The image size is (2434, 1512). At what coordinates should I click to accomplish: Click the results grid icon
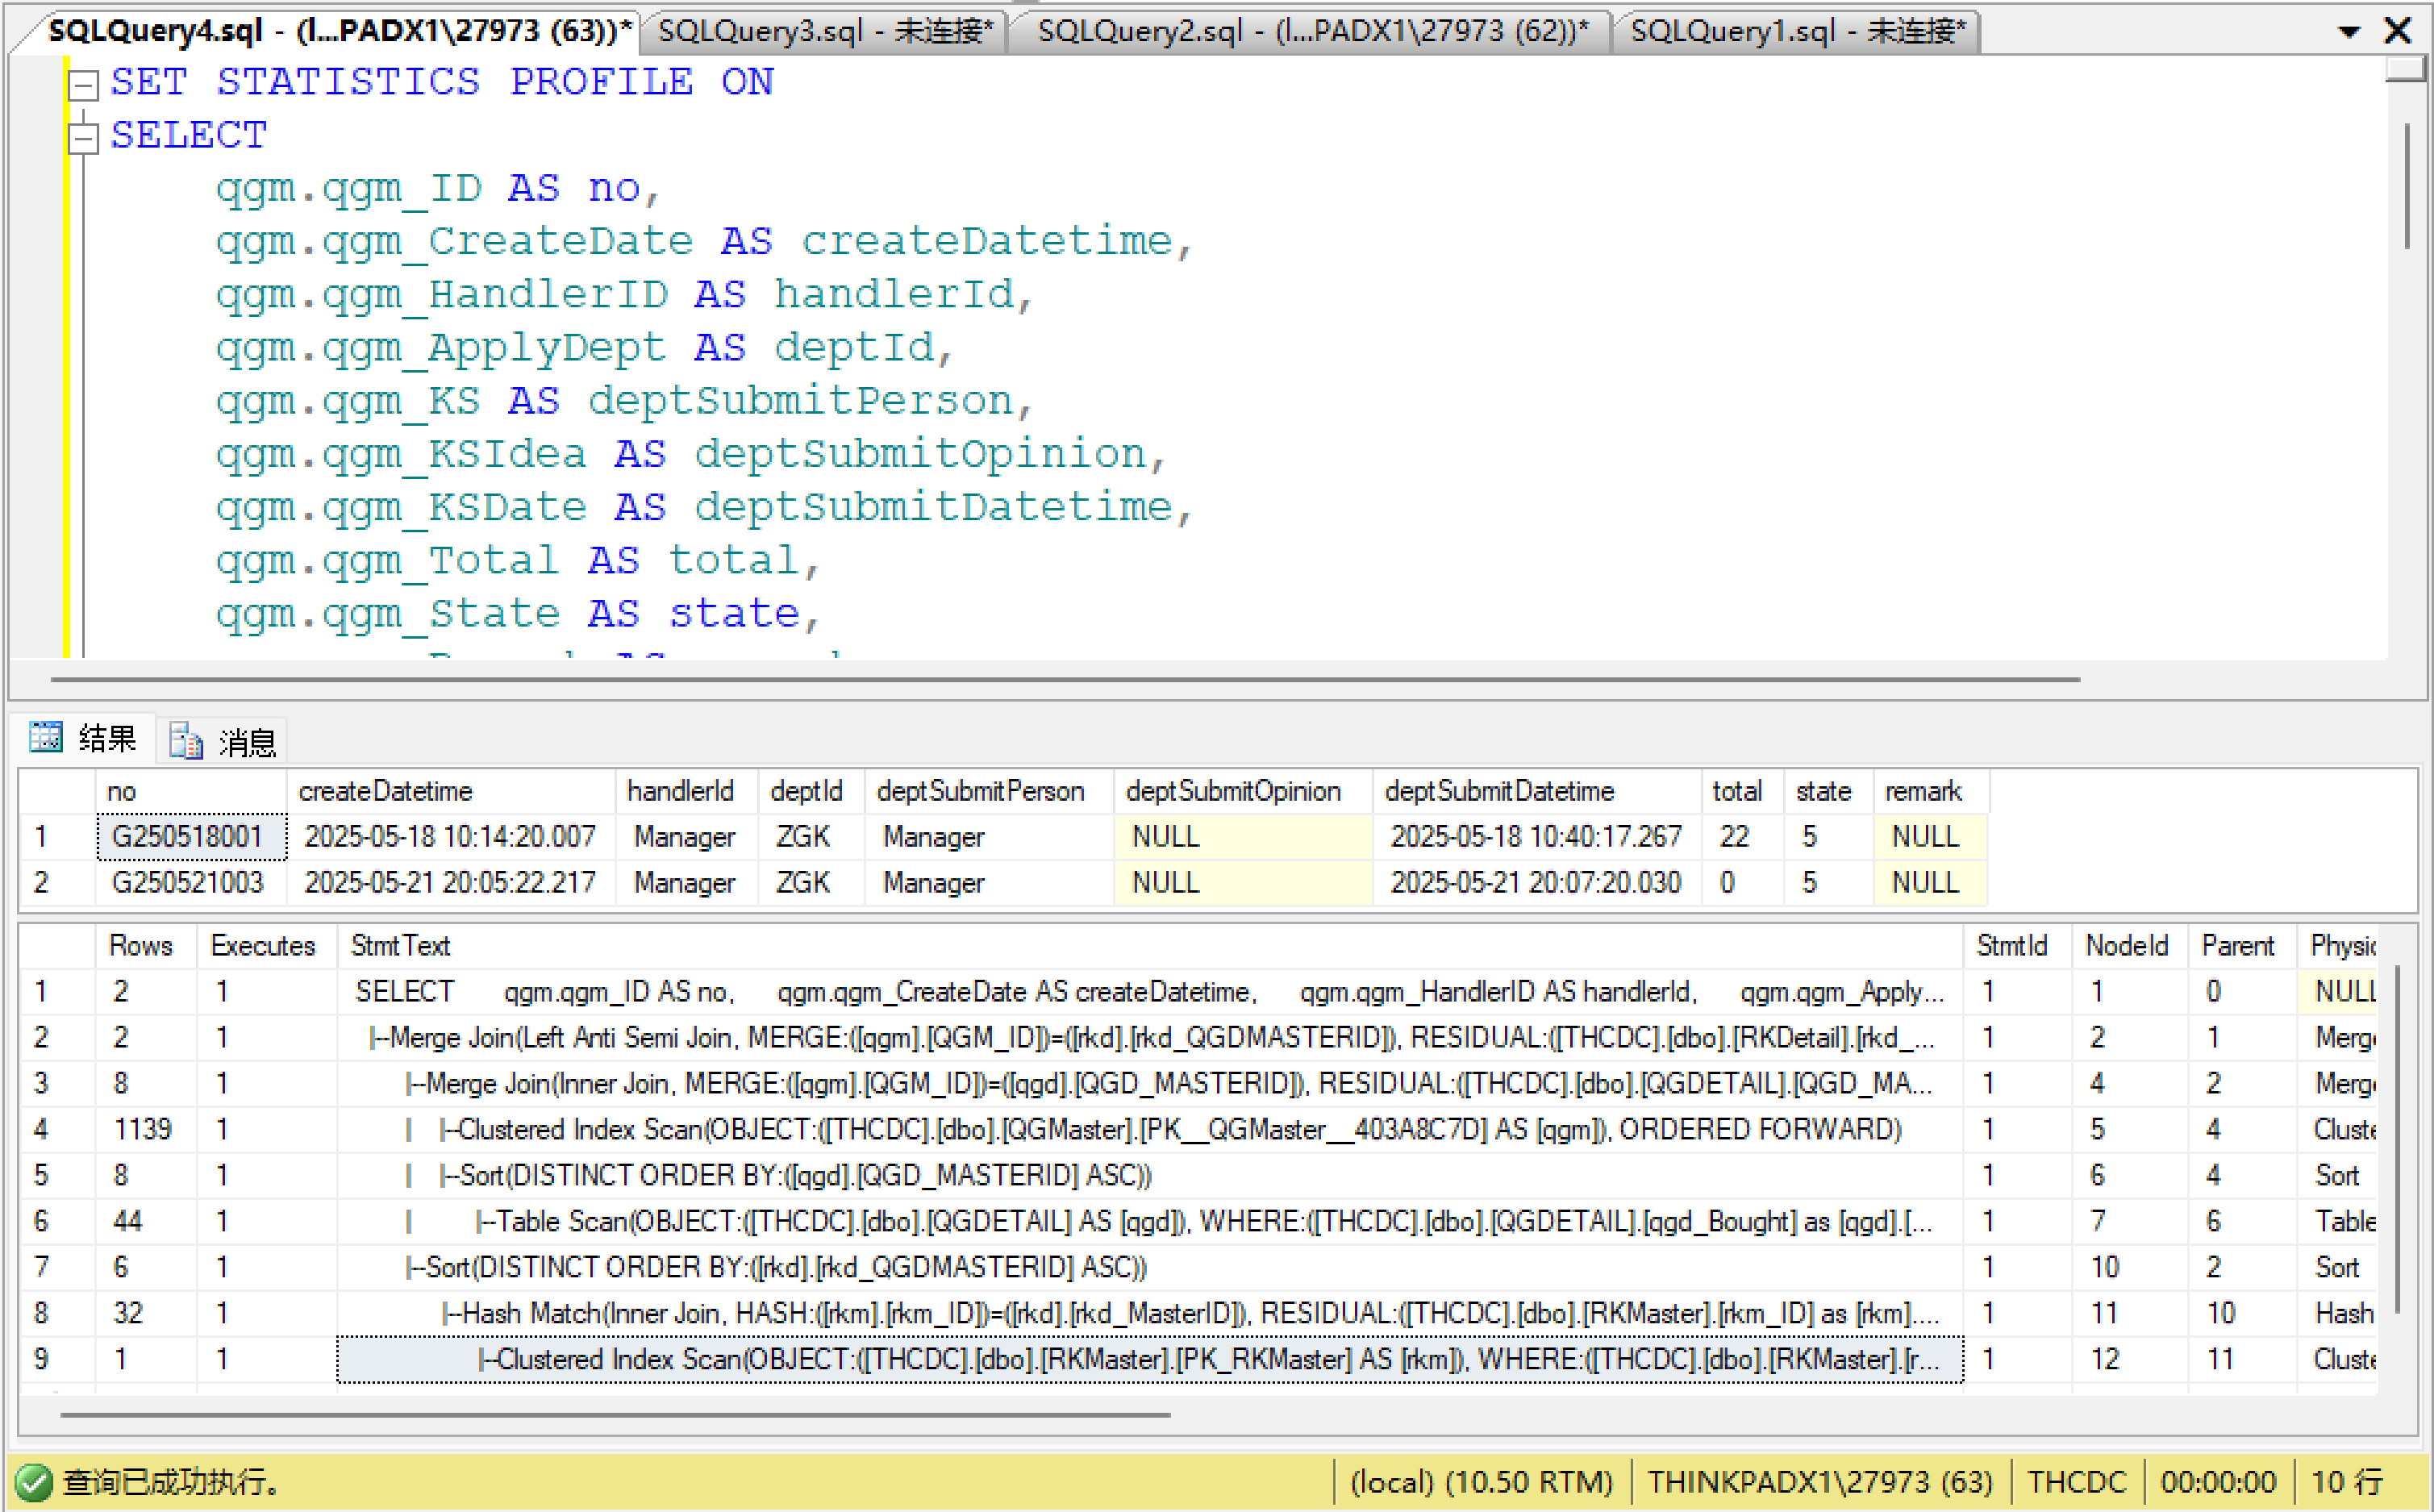coord(46,737)
